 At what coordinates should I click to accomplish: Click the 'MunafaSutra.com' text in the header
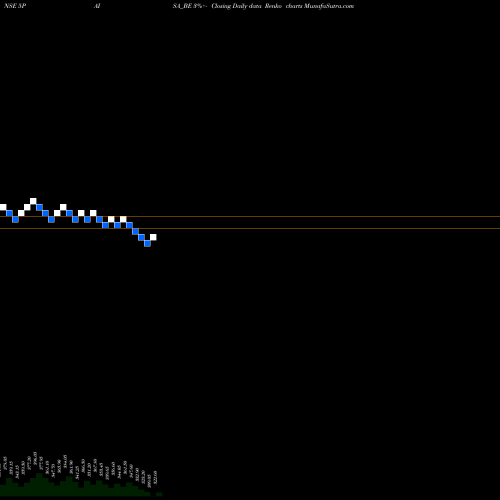tap(329, 6)
